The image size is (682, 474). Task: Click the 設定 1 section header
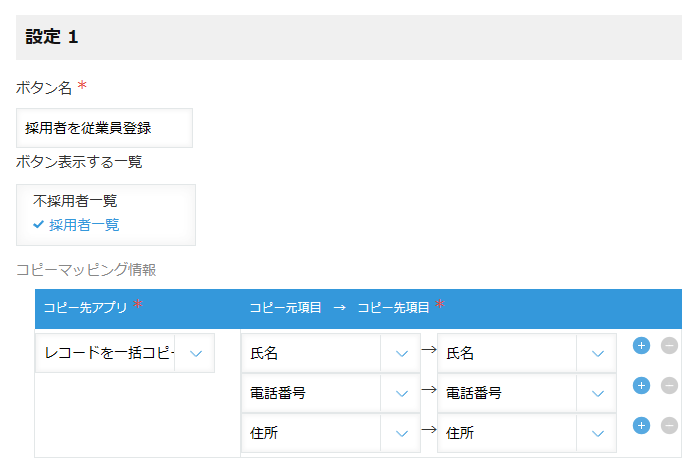pyautogui.click(x=349, y=37)
